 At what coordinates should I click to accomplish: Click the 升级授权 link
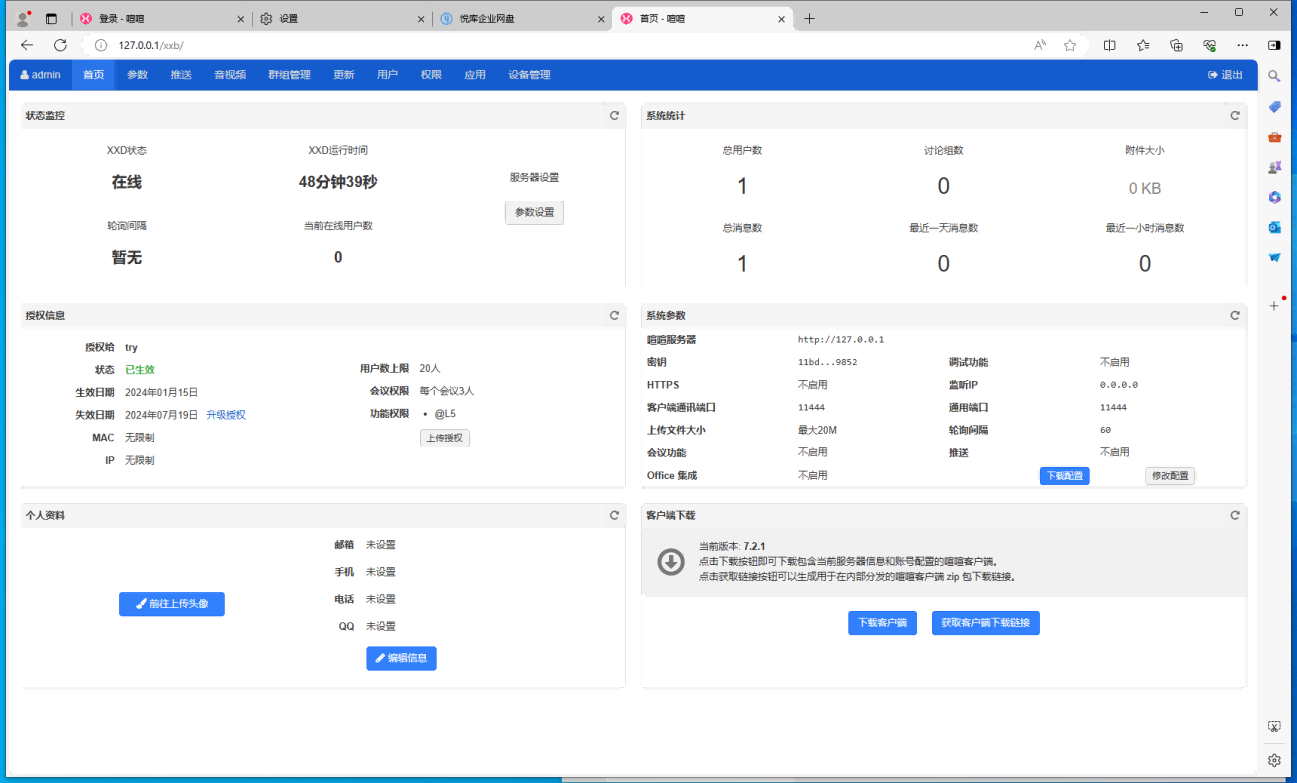pos(226,415)
